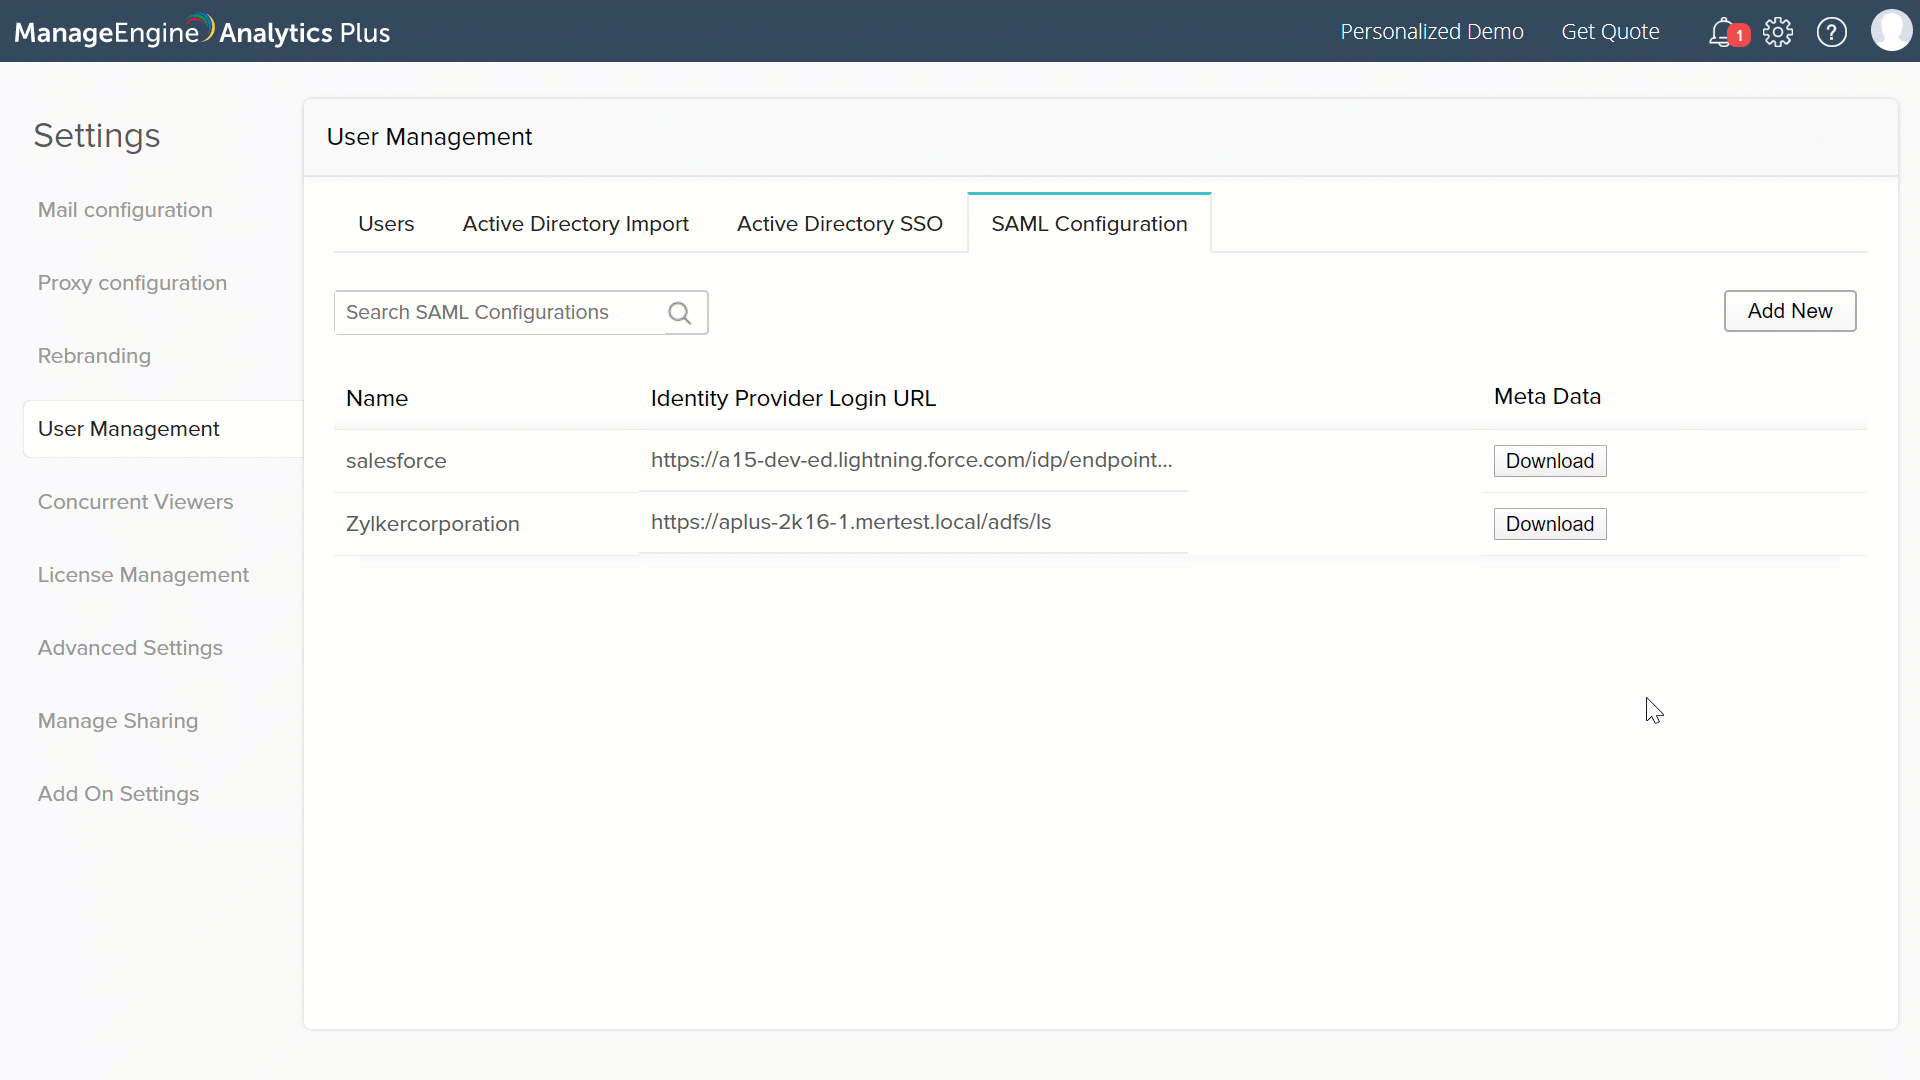Screen dimensions: 1920x1080
Task: Click the search magnifier icon
Action: [x=680, y=314]
